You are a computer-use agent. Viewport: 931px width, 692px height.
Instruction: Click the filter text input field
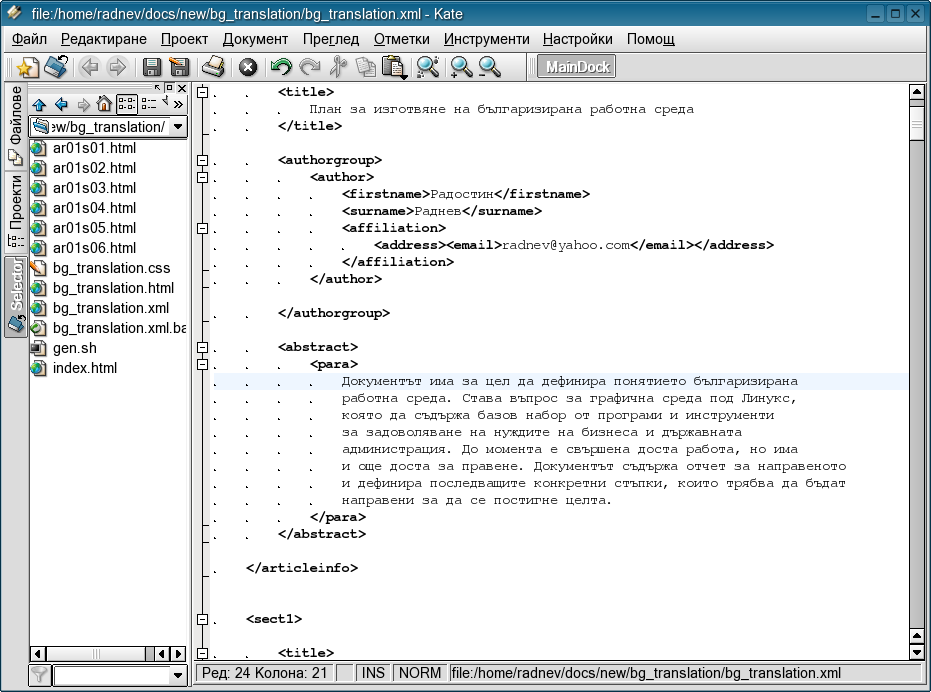[112, 675]
